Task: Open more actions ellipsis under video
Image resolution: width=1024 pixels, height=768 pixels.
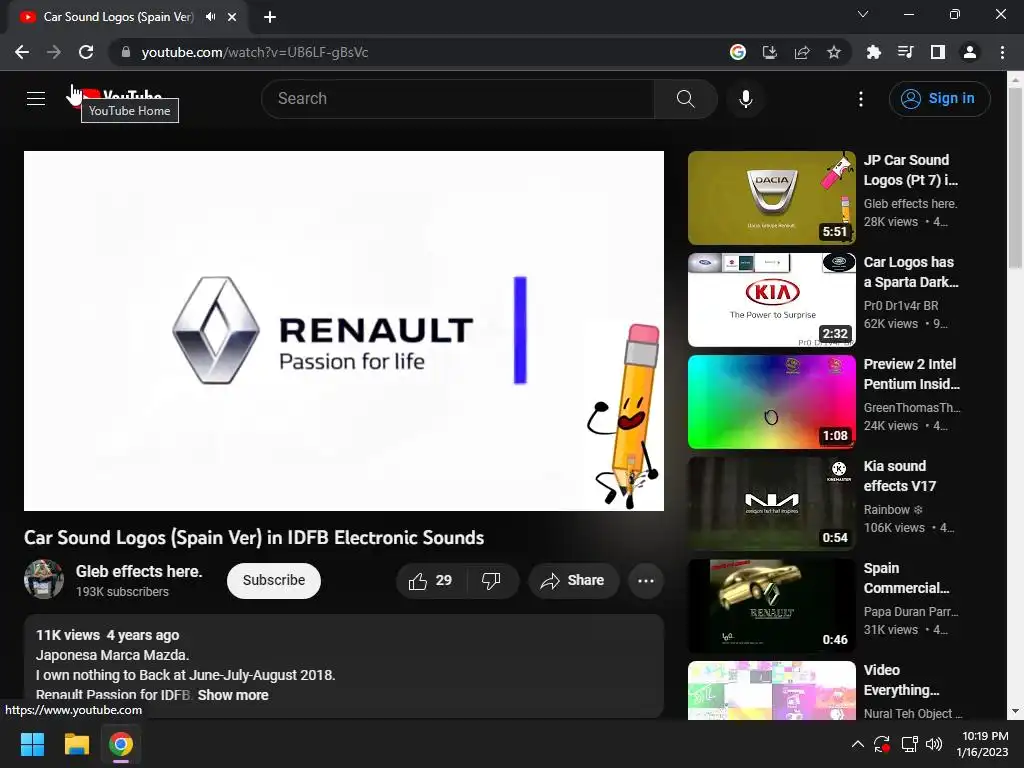Action: [x=646, y=581]
